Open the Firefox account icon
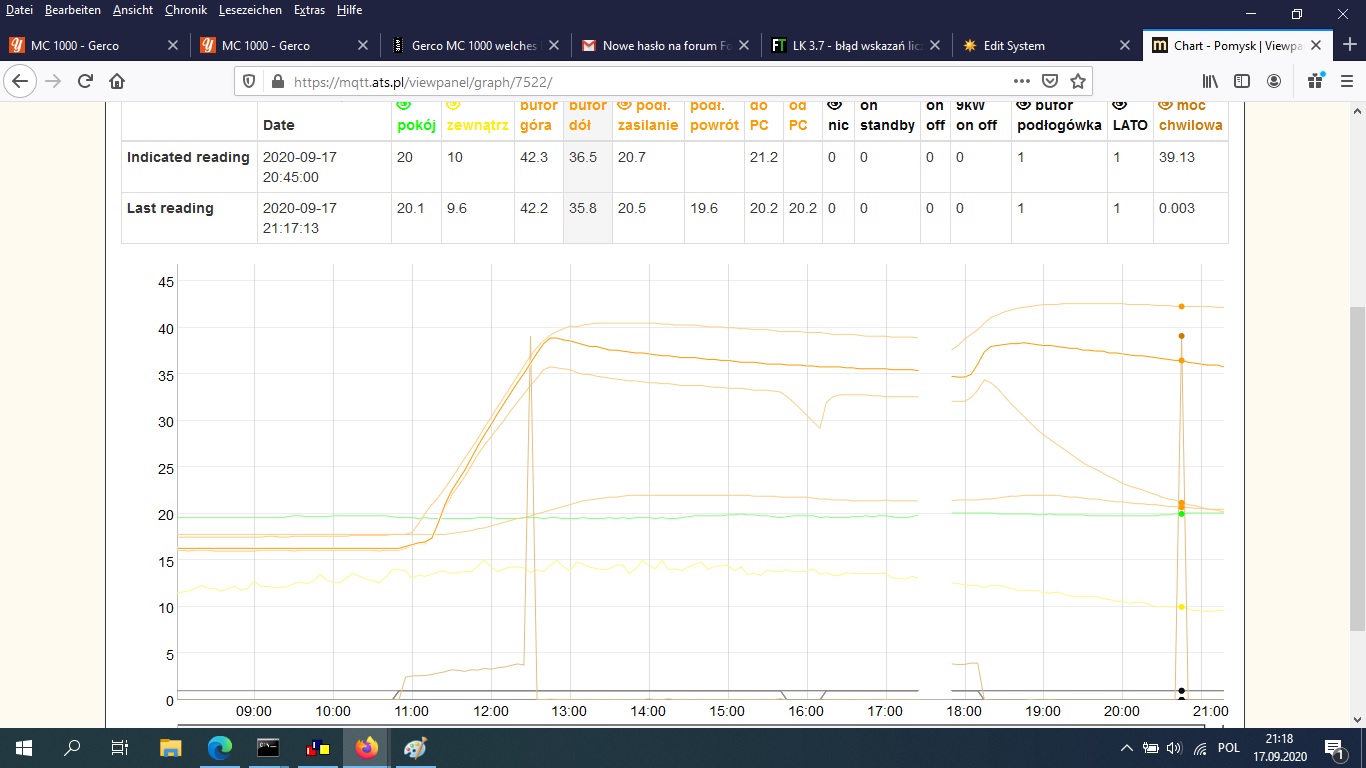This screenshot has width=1366, height=768. (1274, 81)
